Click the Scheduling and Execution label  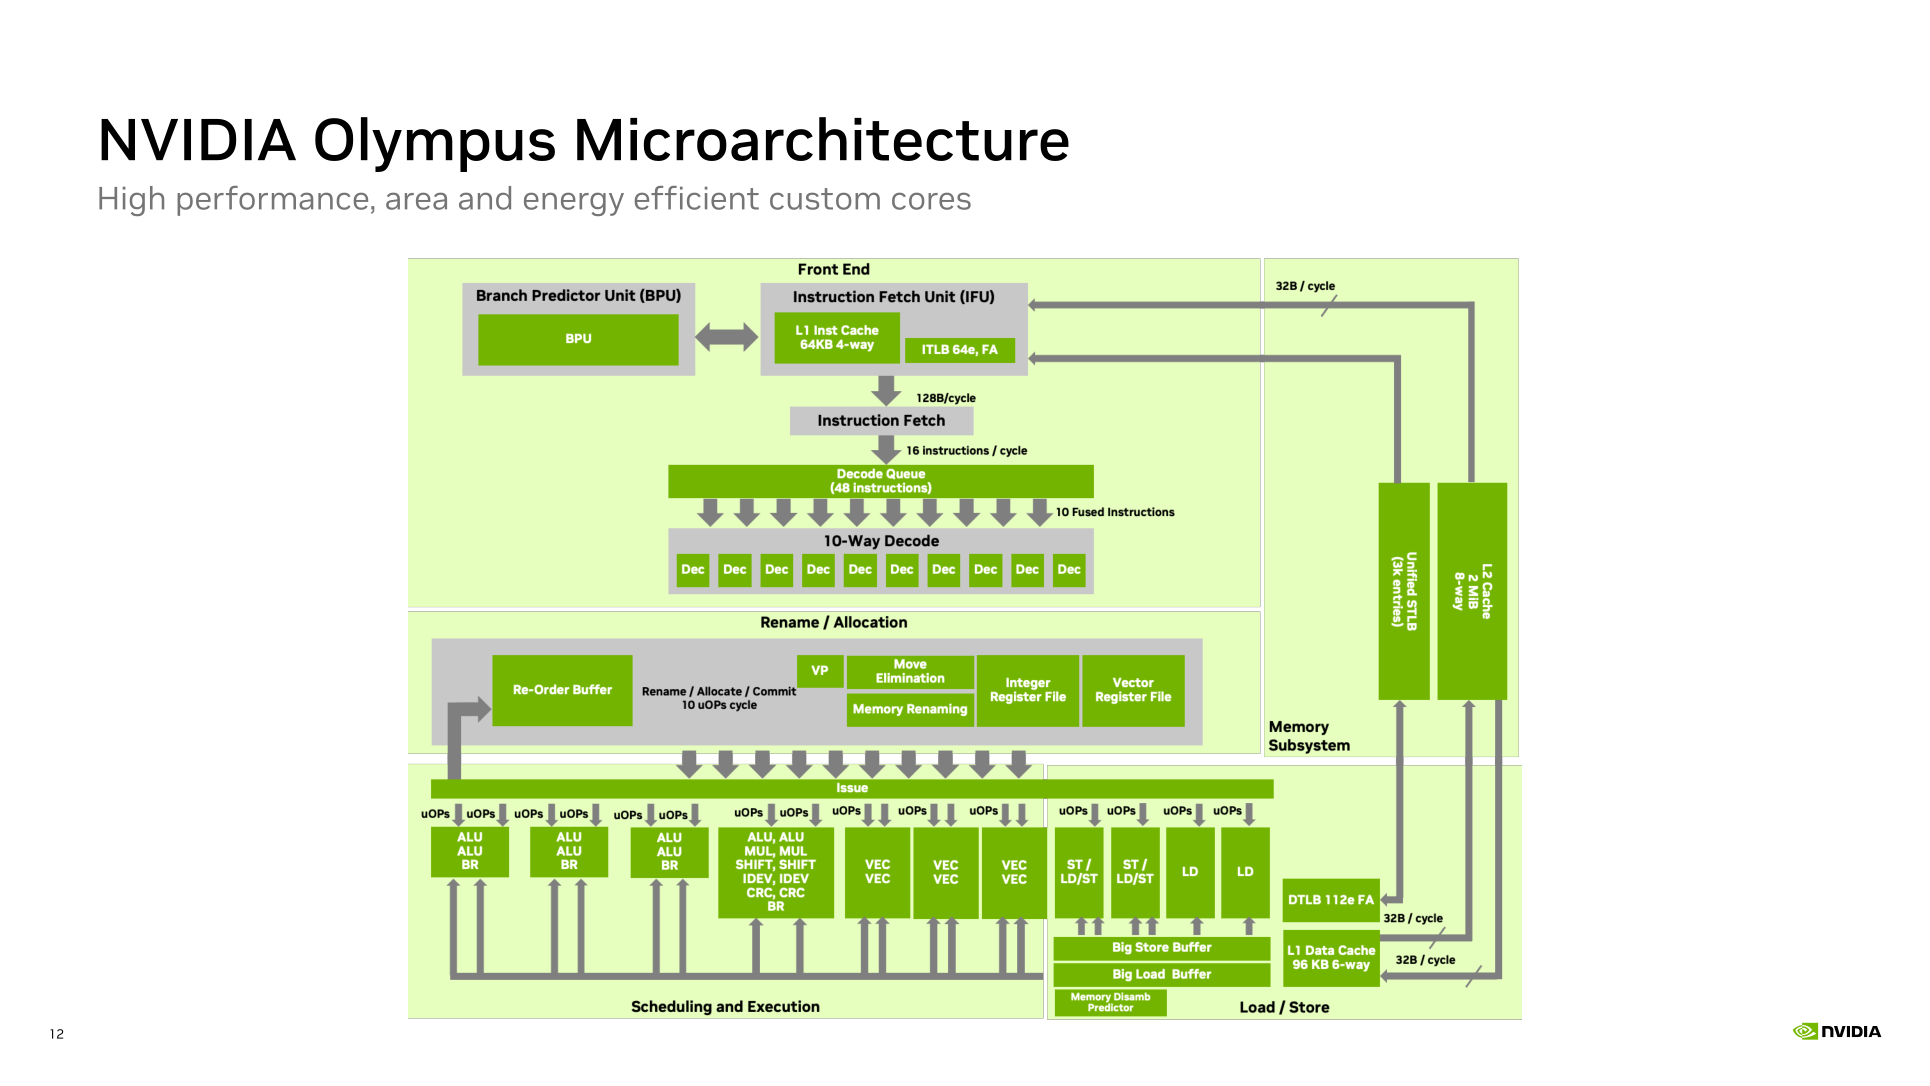point(725,1007)
